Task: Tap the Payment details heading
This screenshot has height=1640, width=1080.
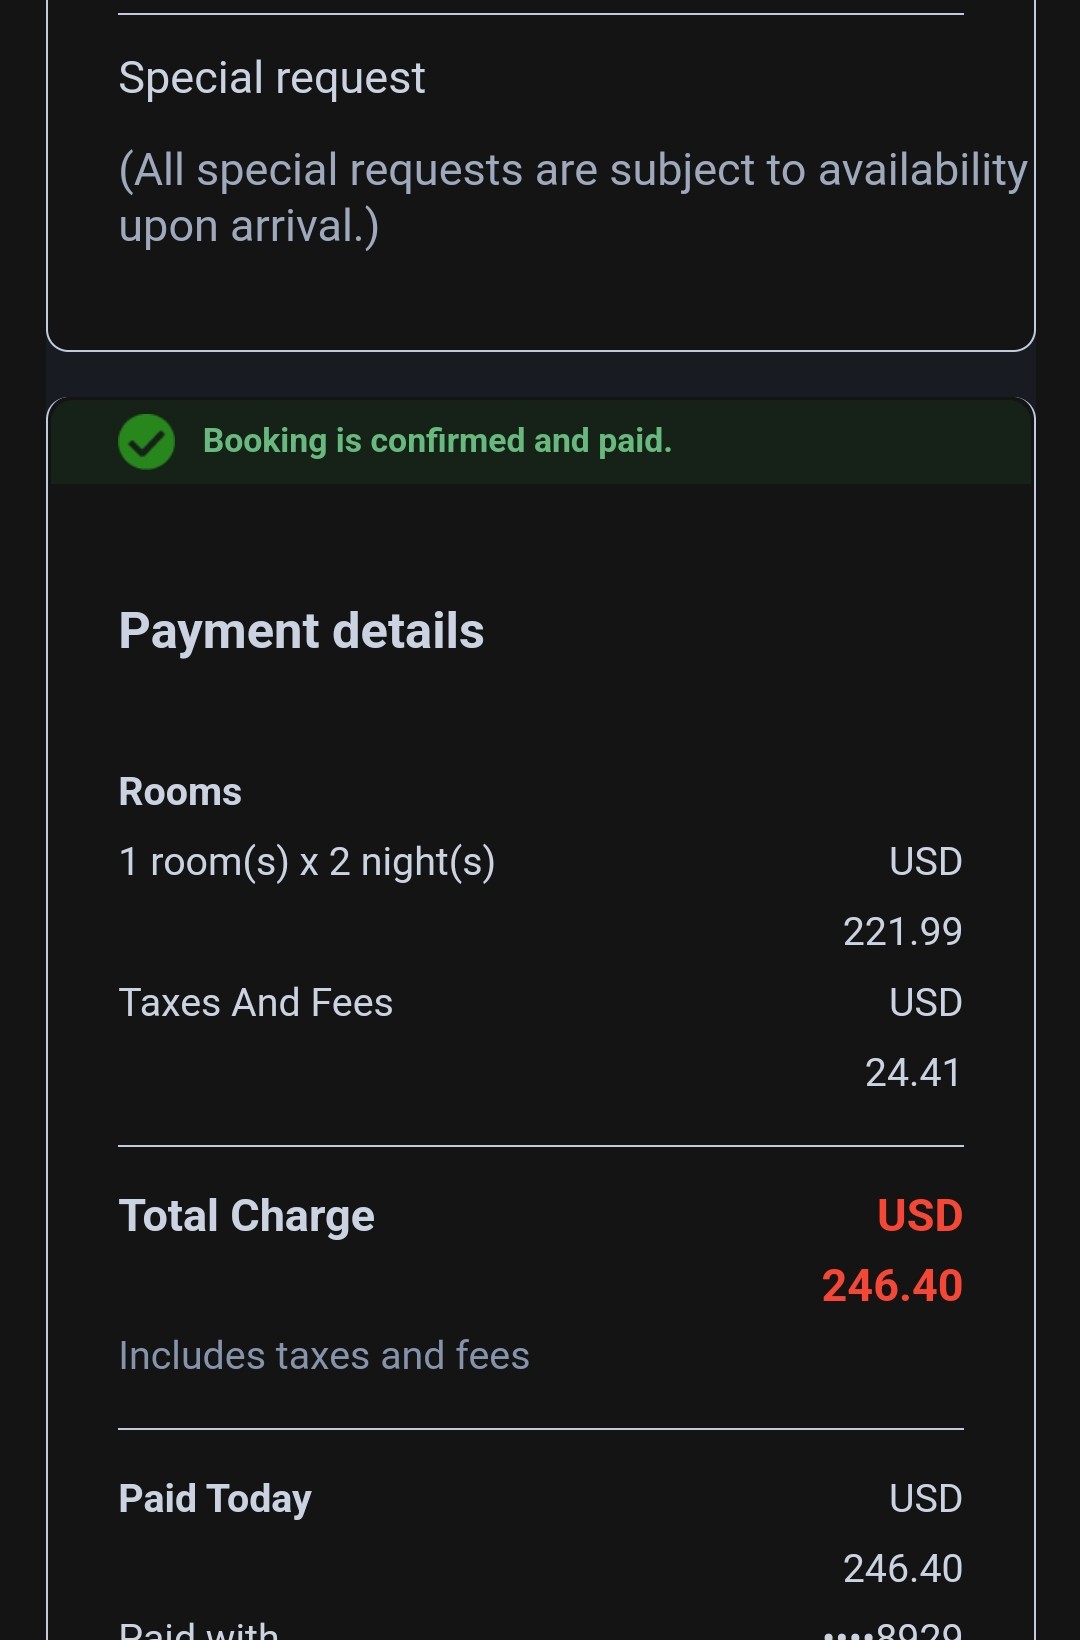Action: [x=301, y=631]
